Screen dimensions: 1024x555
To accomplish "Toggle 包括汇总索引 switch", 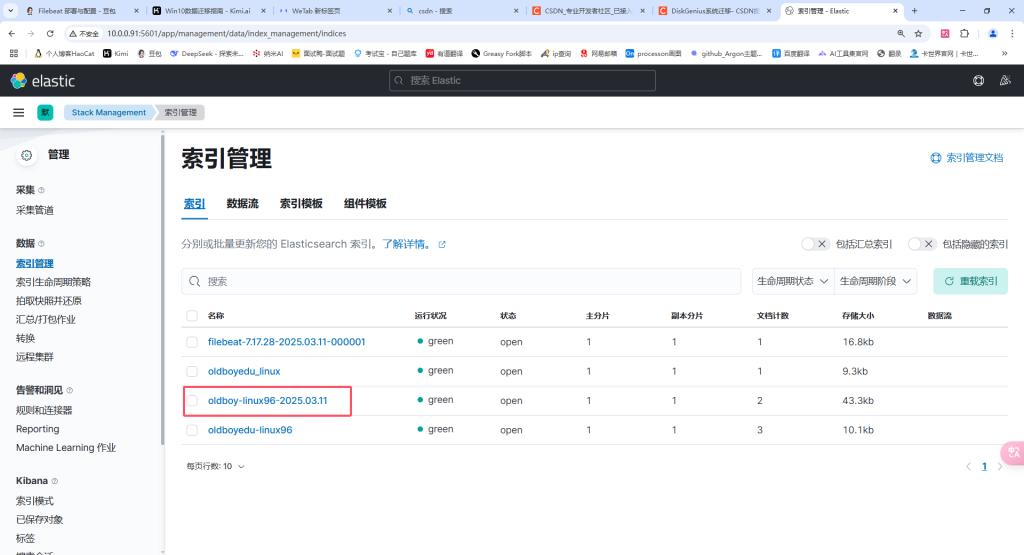I will [816, 244].
